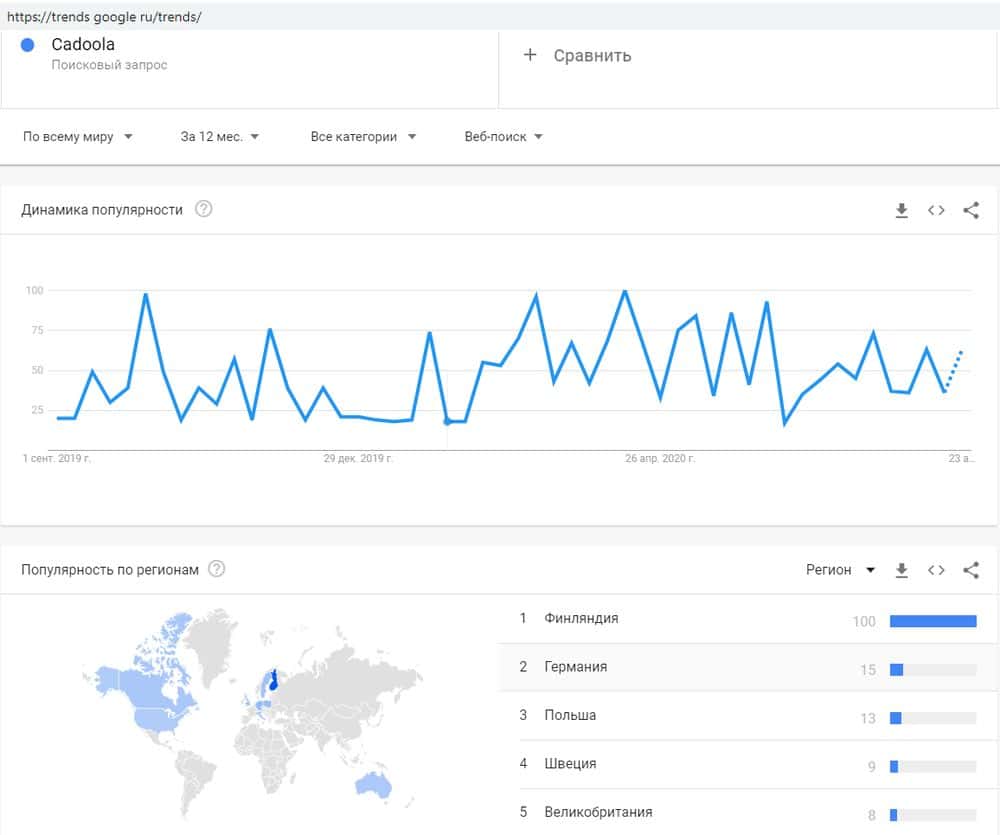Screen dimensions: 1000x835
Task: Open the Все категории dropdown
Action: (363, 137)
